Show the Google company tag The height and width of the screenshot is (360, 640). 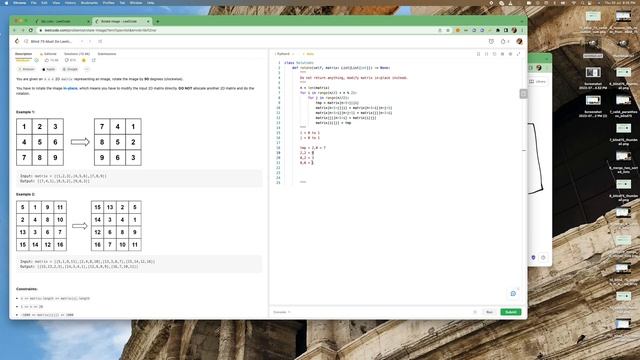click(70, 69)
